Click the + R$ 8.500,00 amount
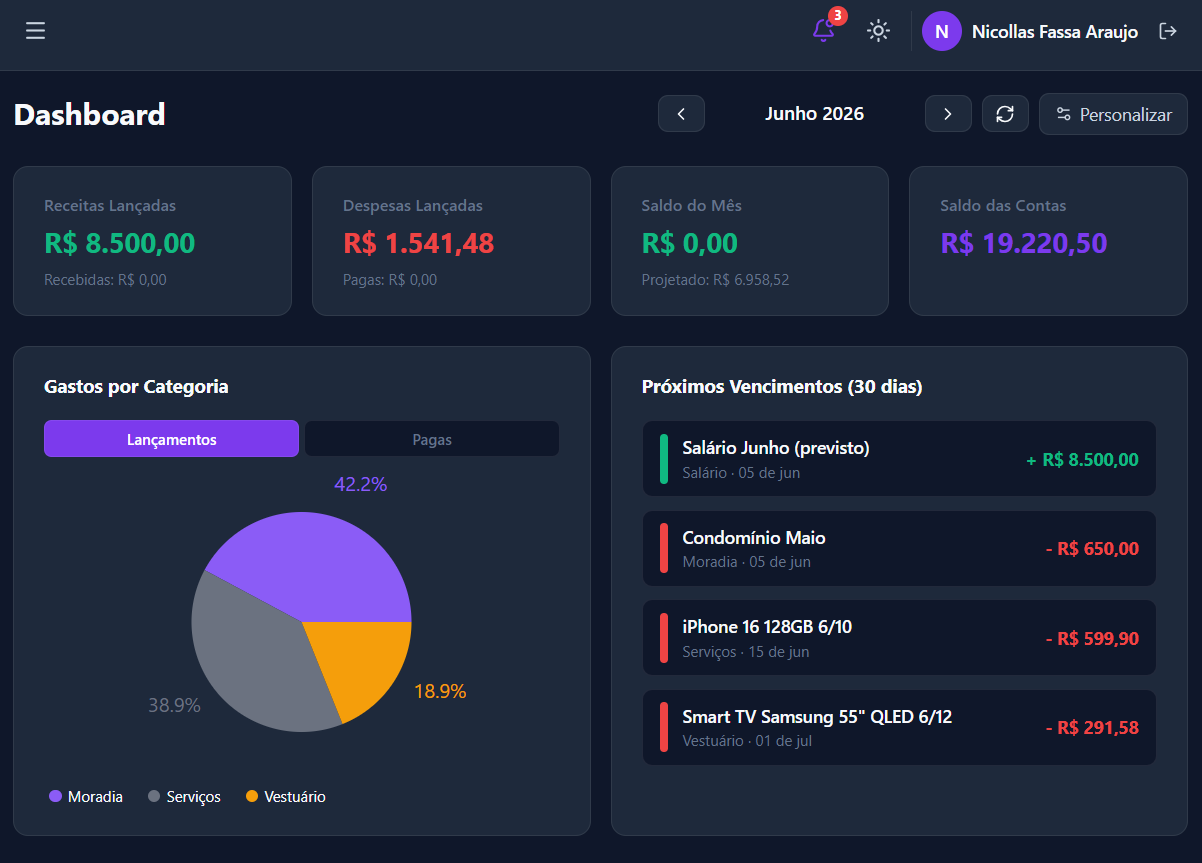Image resolution: width=1202 pixels, height=863 pixels. (x=1082, y=460)
